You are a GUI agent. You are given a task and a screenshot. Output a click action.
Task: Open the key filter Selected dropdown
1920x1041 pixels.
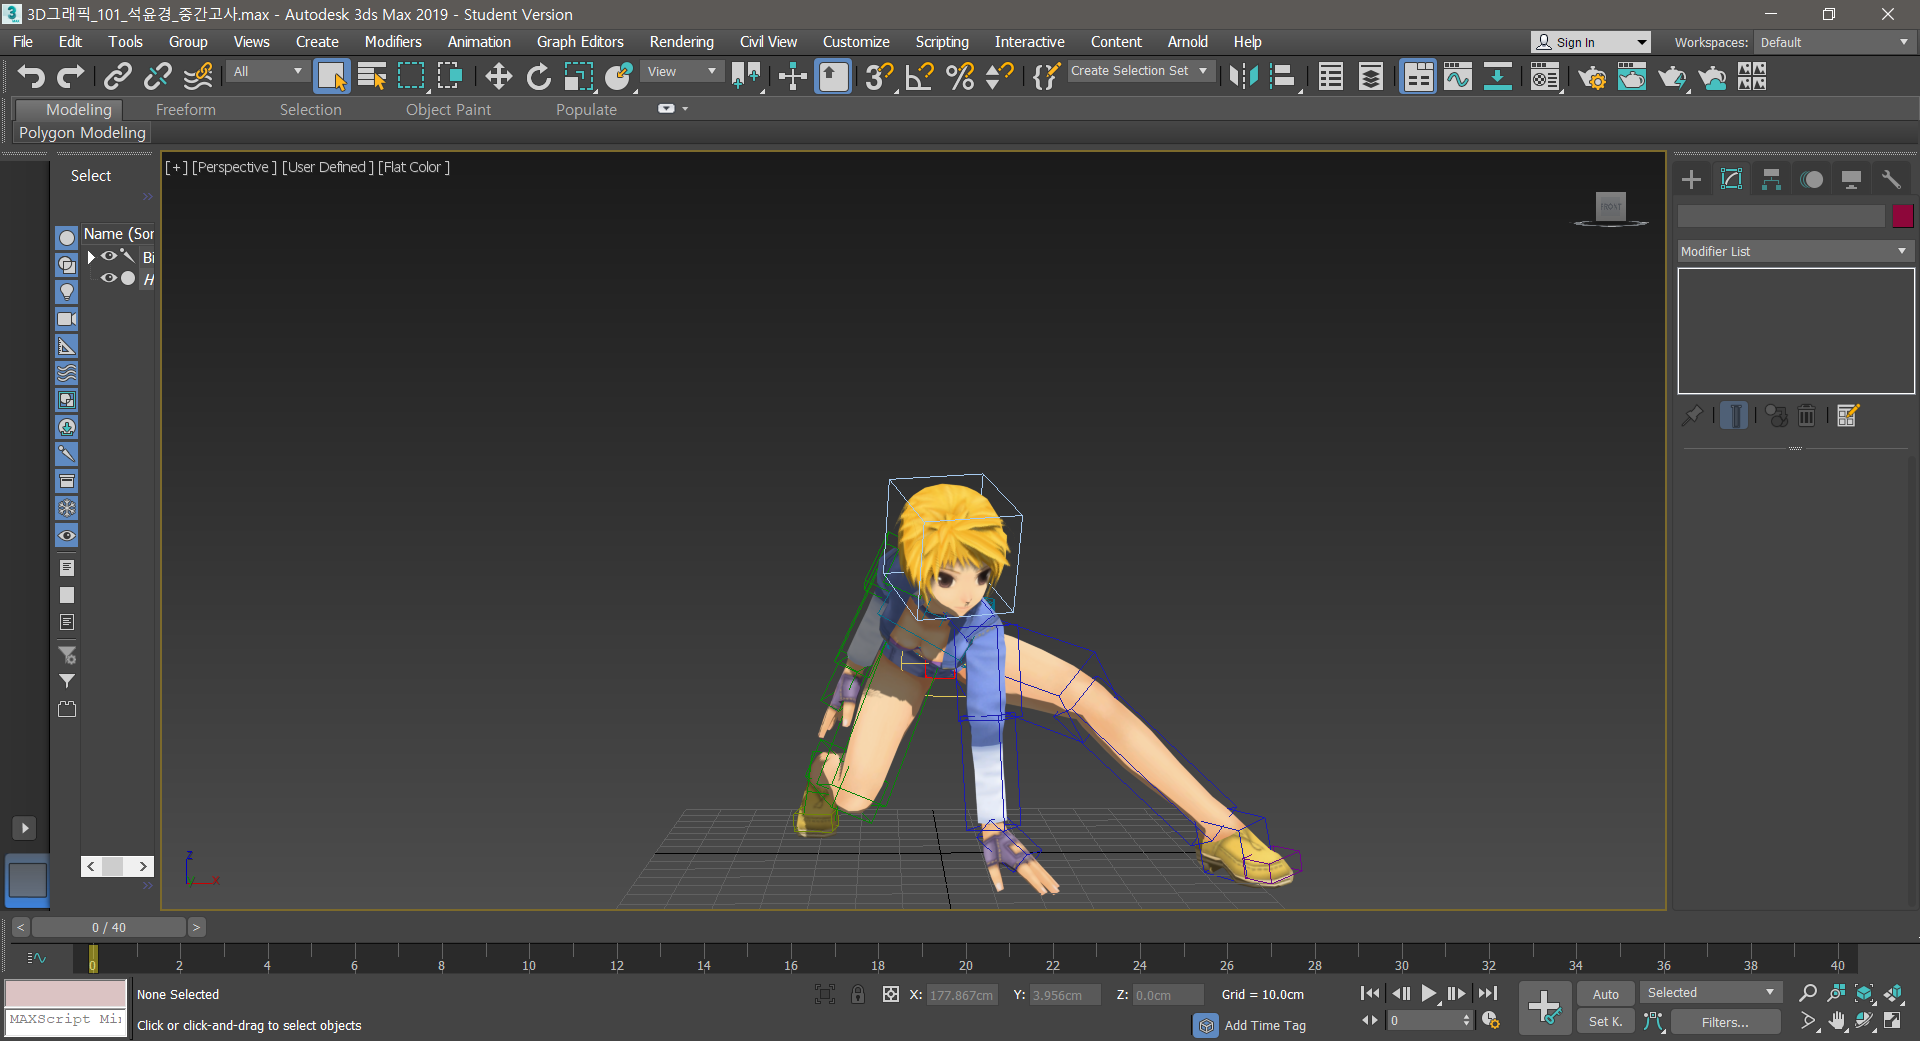tap(1710, 993)
